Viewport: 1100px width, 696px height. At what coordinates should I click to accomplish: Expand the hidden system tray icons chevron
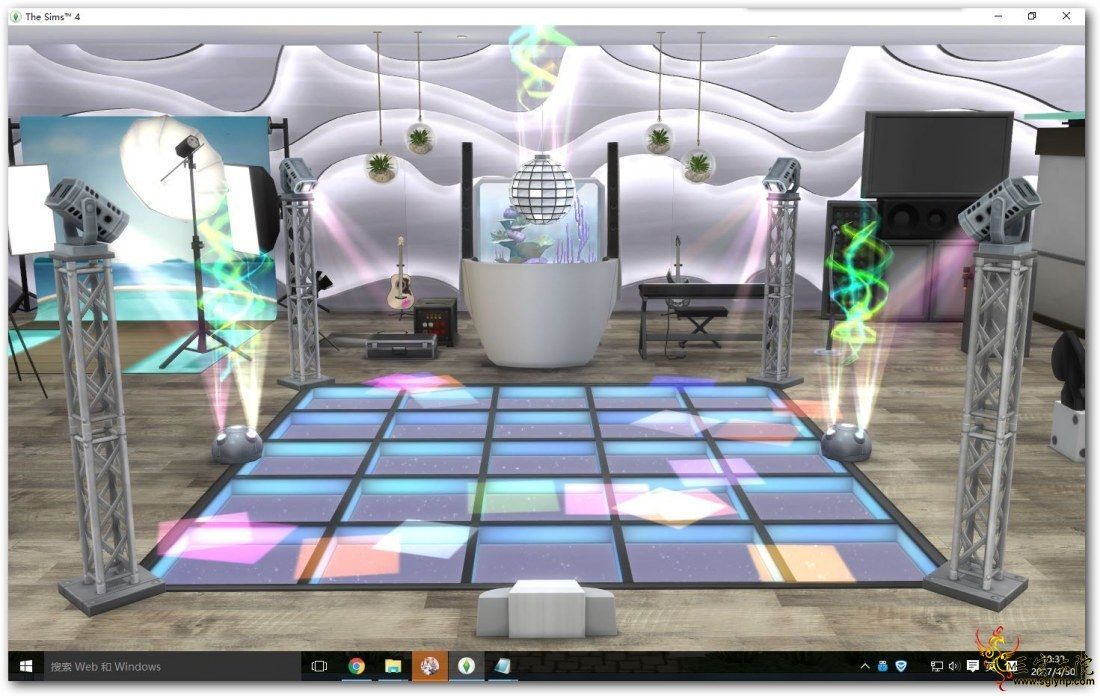click(865, 666)
